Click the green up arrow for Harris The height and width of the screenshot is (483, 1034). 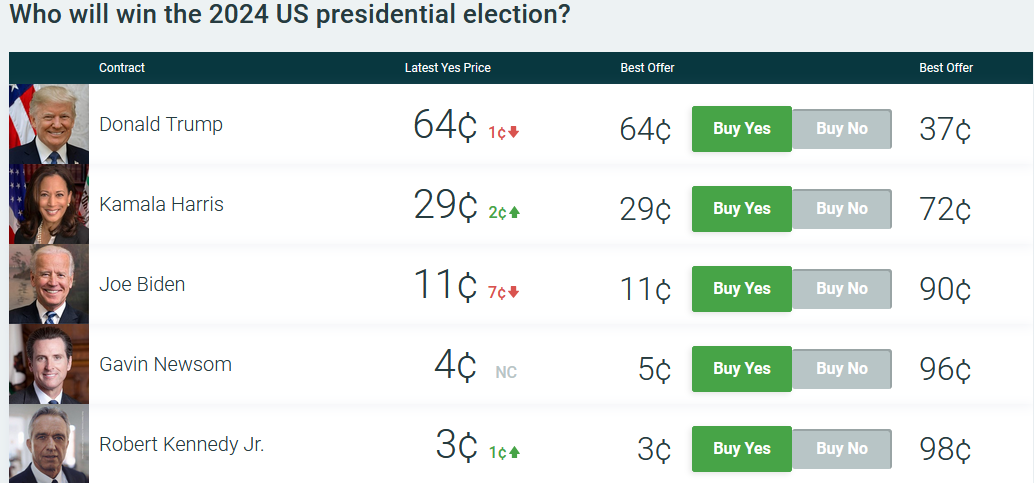[x=515, y=212]
